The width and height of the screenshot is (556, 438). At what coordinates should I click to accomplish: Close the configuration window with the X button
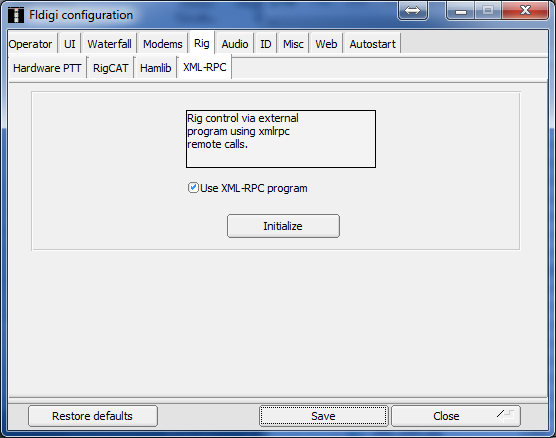pos(525,10)
